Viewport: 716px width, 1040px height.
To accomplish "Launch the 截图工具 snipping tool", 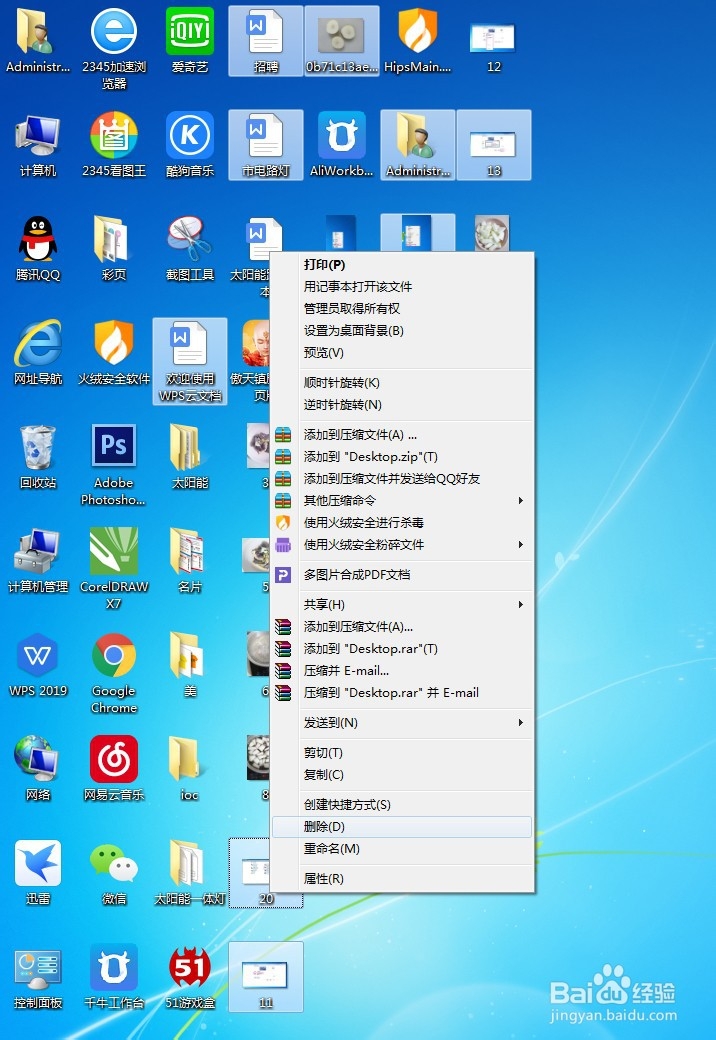I will coord(190,249).
